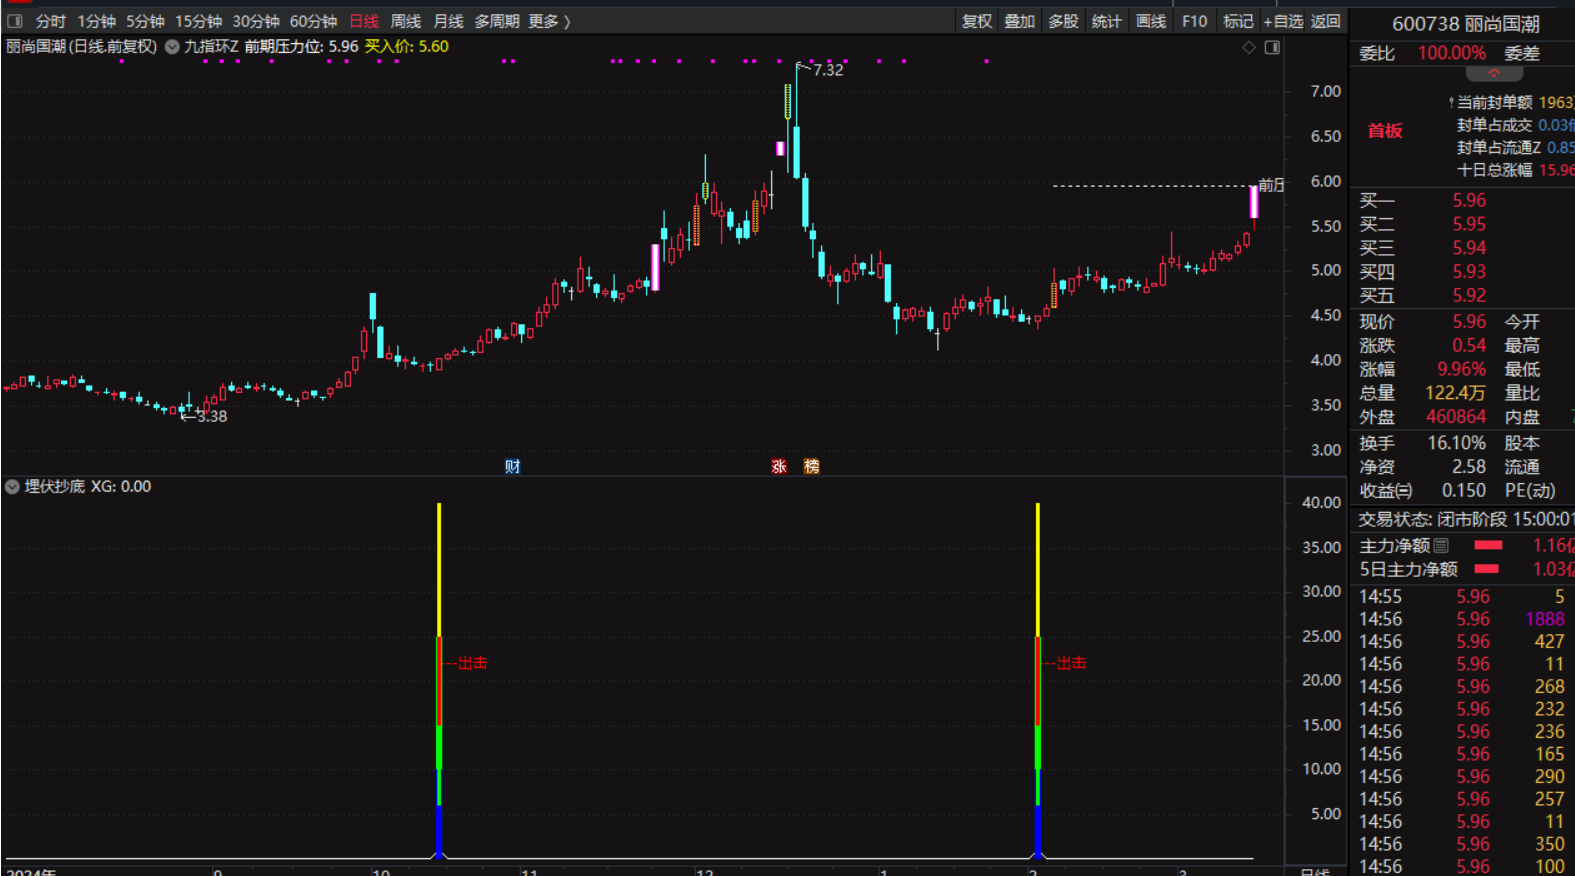Switch to 周线 weekly chart
The image size is (1575, 876).
click(x=405, y=21)
